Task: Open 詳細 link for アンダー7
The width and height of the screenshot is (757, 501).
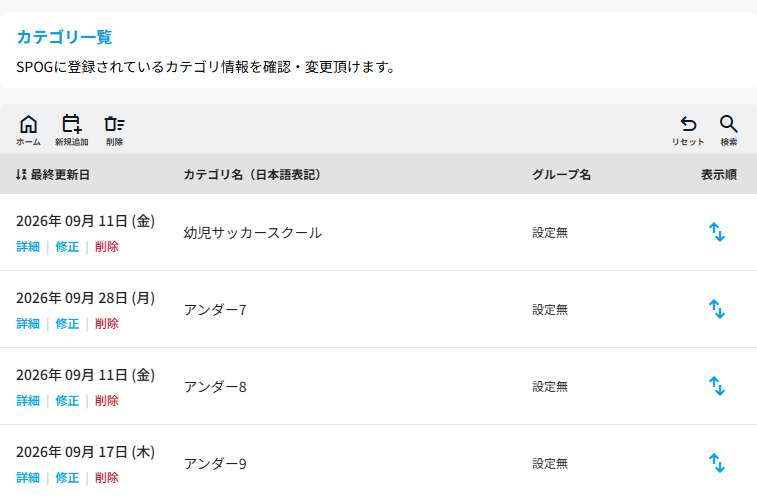Action: click(x=28, y=323)
